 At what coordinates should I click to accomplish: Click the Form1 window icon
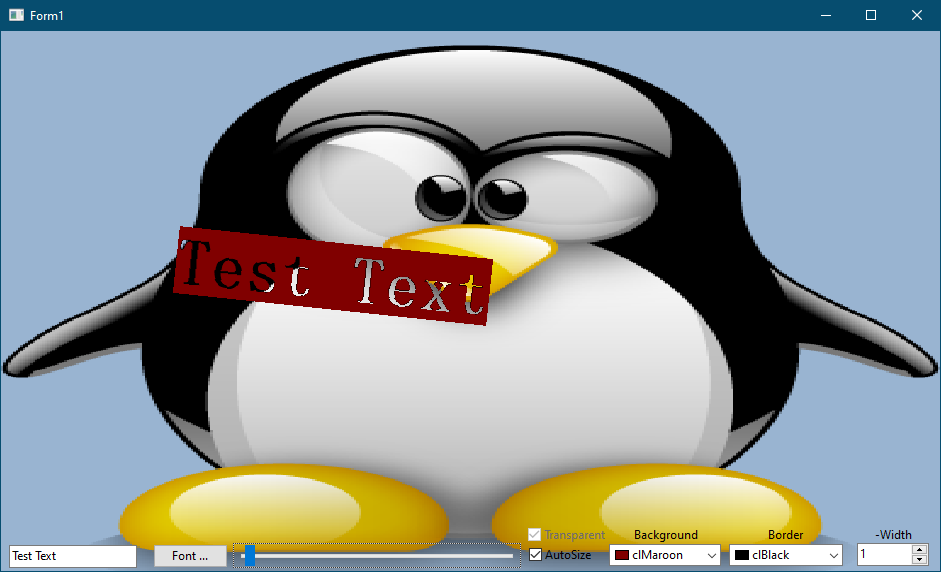[16, 15]
